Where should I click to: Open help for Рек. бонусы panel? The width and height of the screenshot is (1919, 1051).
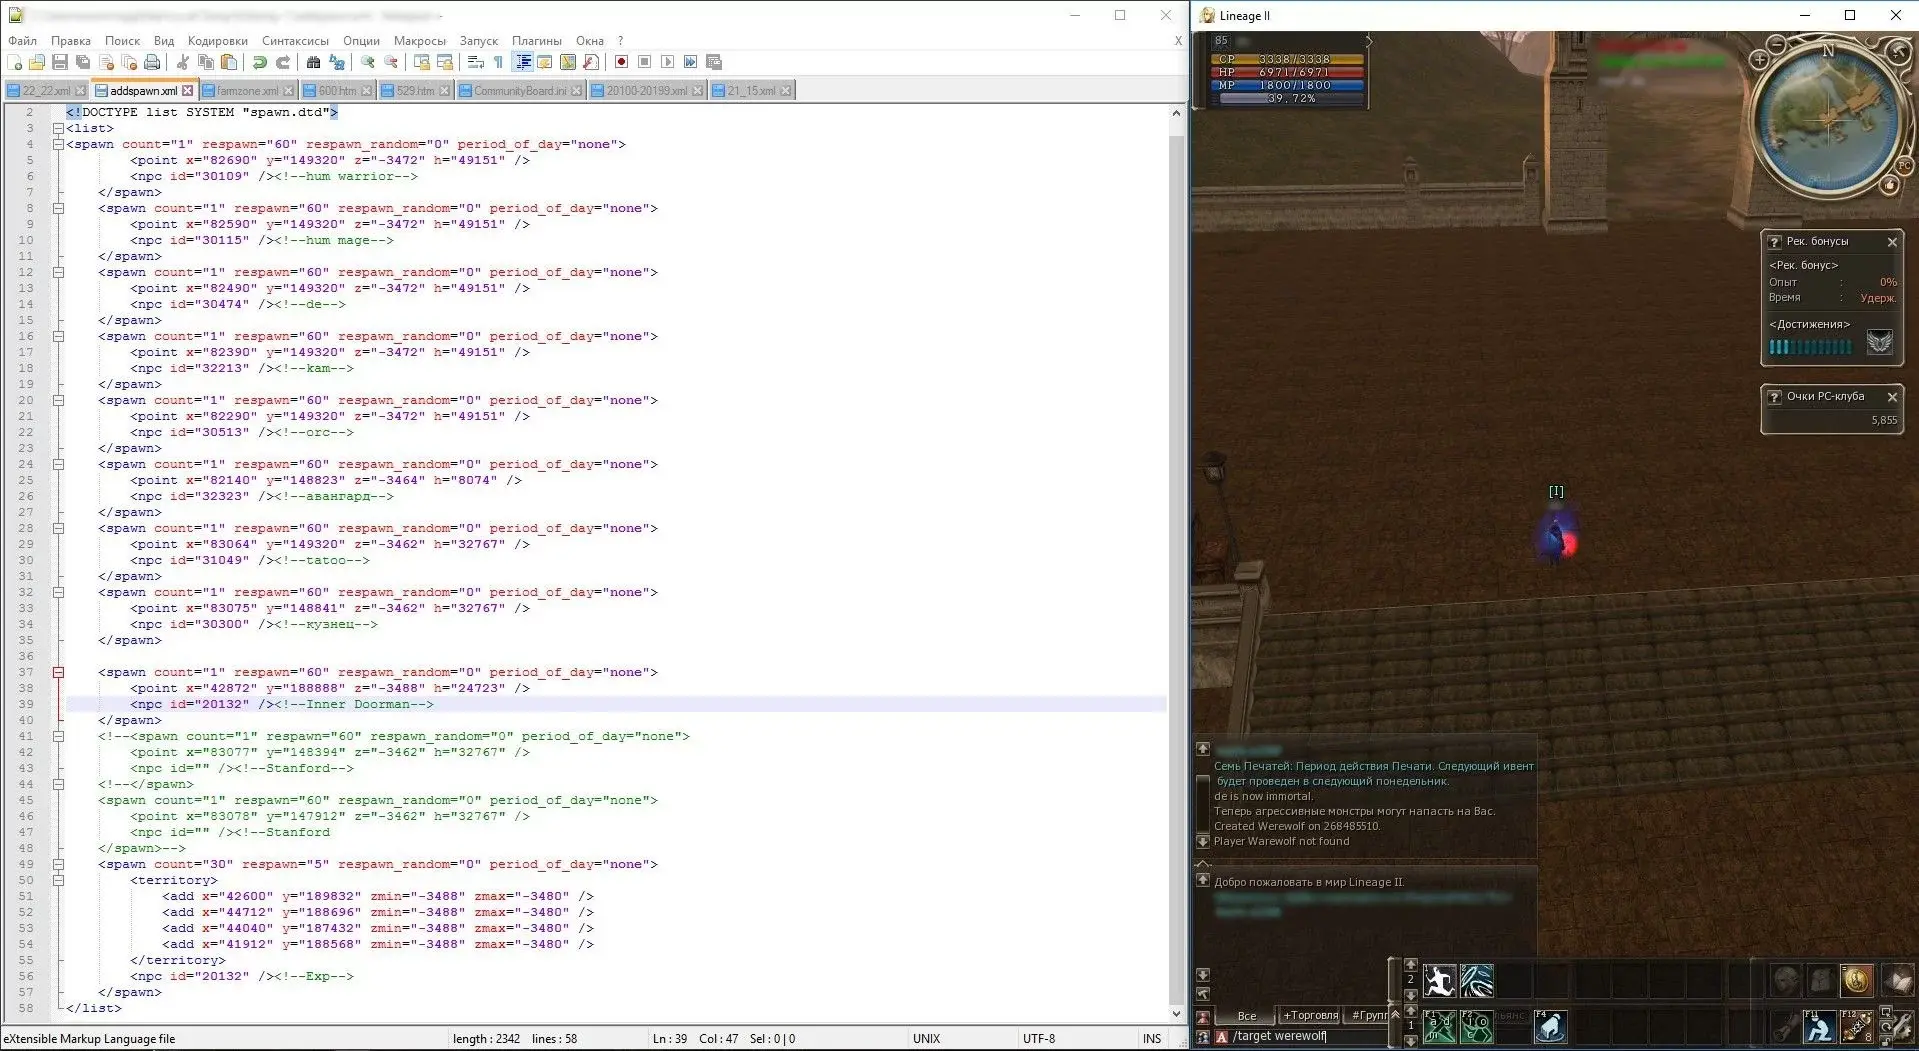pos(1774,242)
